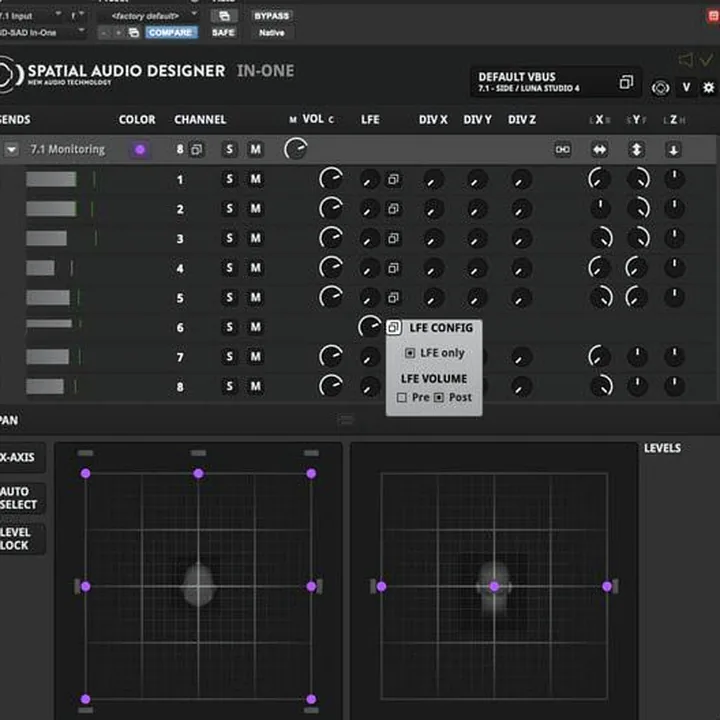Click the preset library icon above SAFE
This screenshot has height=720, width=720.
click(224, 16)
